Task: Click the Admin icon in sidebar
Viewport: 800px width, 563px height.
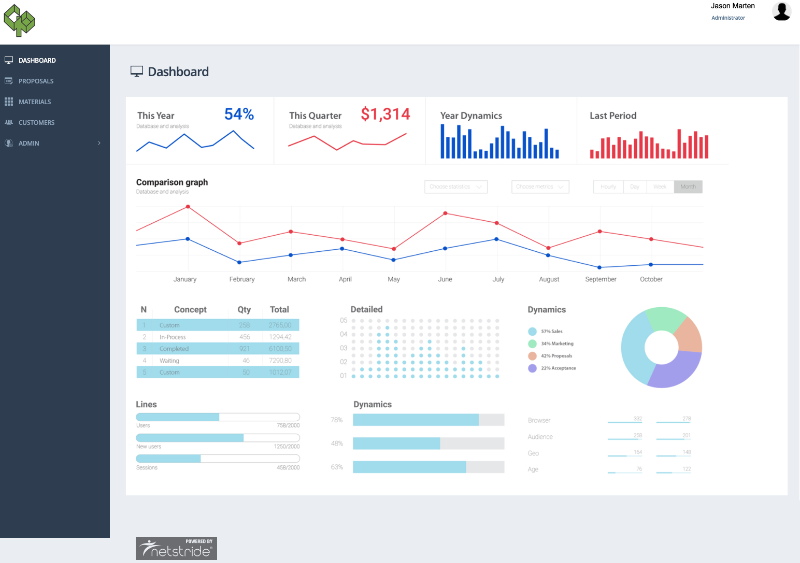Action: click(9, 143)
